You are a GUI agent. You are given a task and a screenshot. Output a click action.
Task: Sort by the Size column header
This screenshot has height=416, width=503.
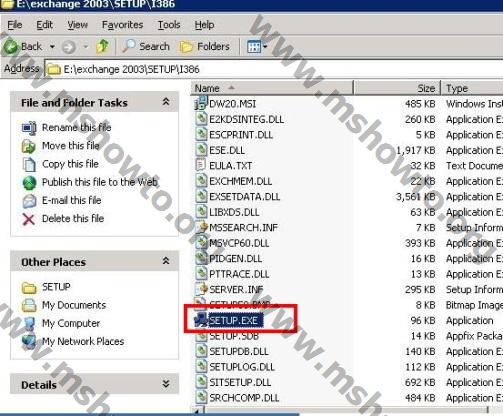pyautogui.click(x=397, y=88)
